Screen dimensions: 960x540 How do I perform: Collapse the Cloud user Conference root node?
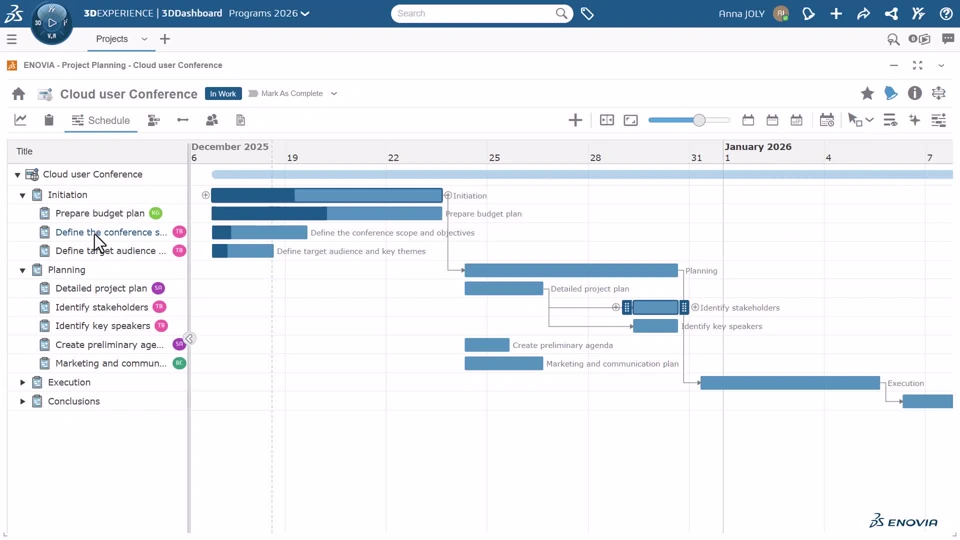[17, 175]
